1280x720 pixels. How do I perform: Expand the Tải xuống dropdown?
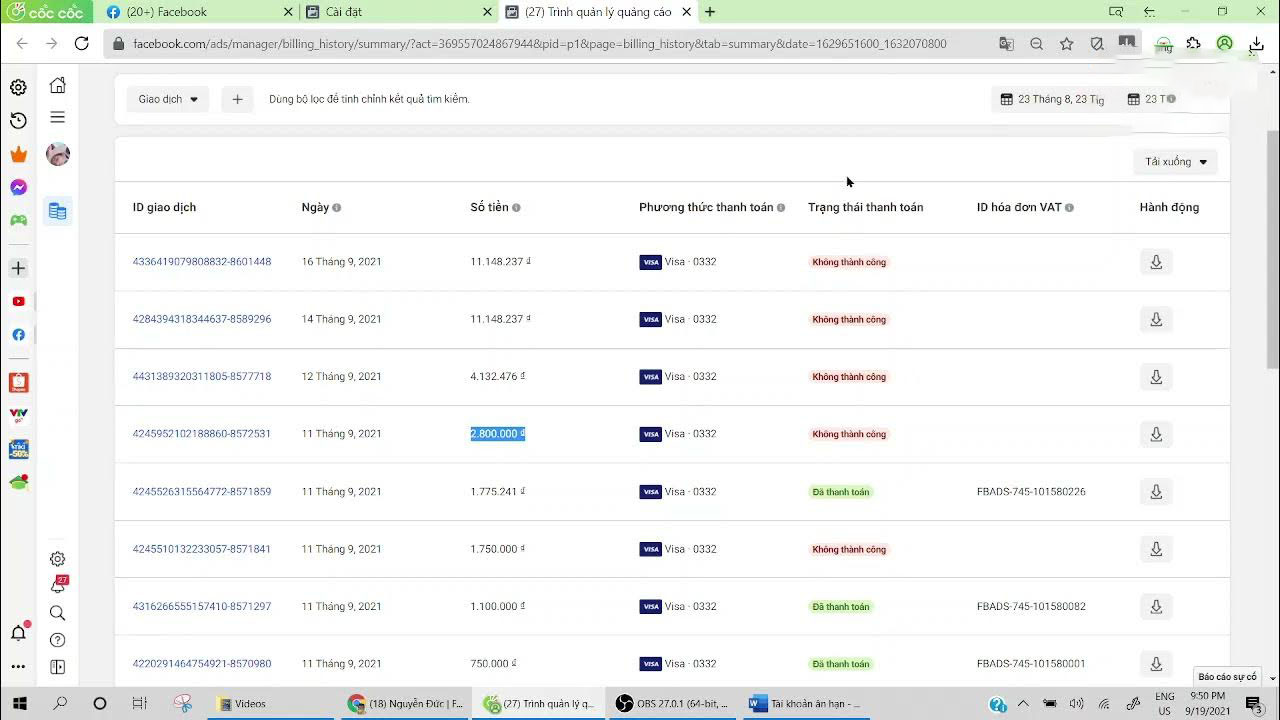1175,162
